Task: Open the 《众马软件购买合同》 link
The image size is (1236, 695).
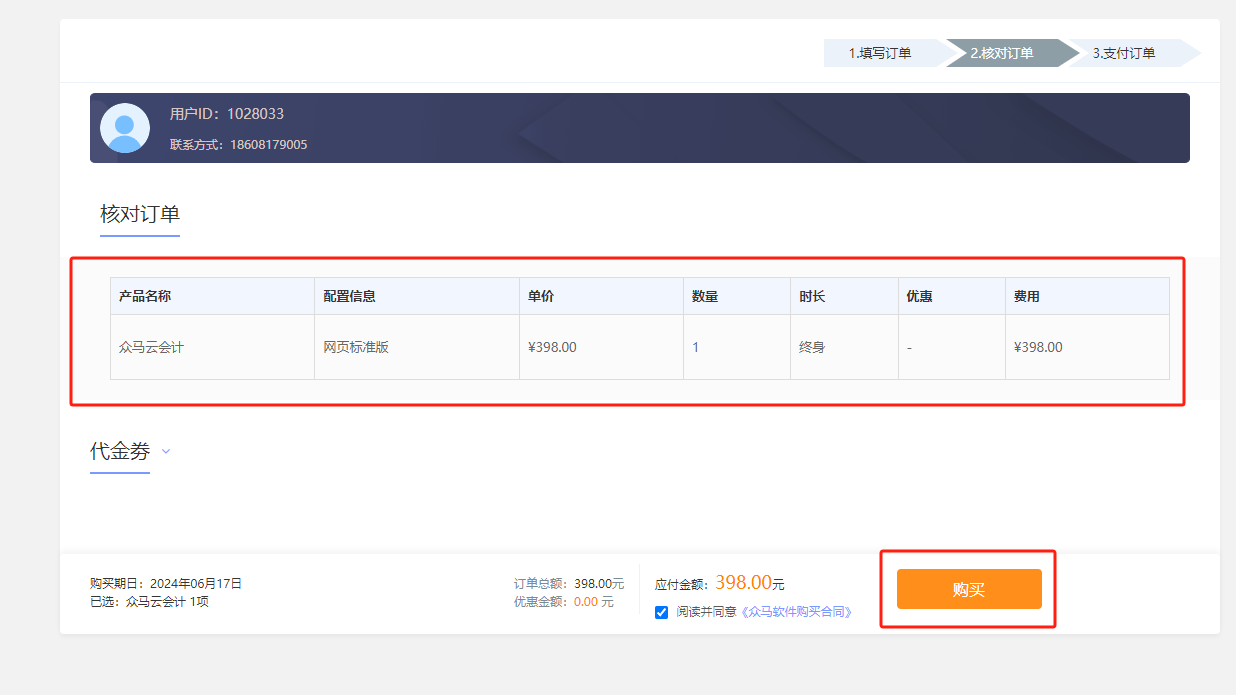Action: click(796, 612)
